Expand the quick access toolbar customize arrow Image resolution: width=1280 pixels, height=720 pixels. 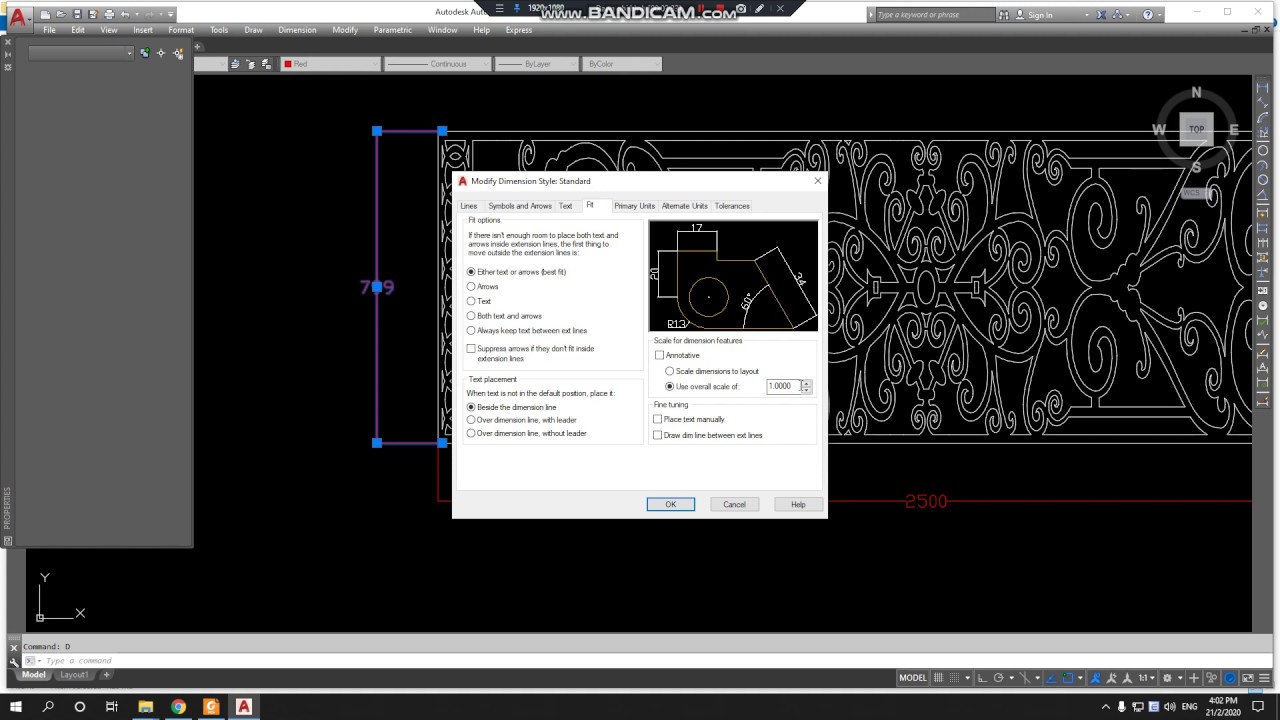tap(170, 14)
